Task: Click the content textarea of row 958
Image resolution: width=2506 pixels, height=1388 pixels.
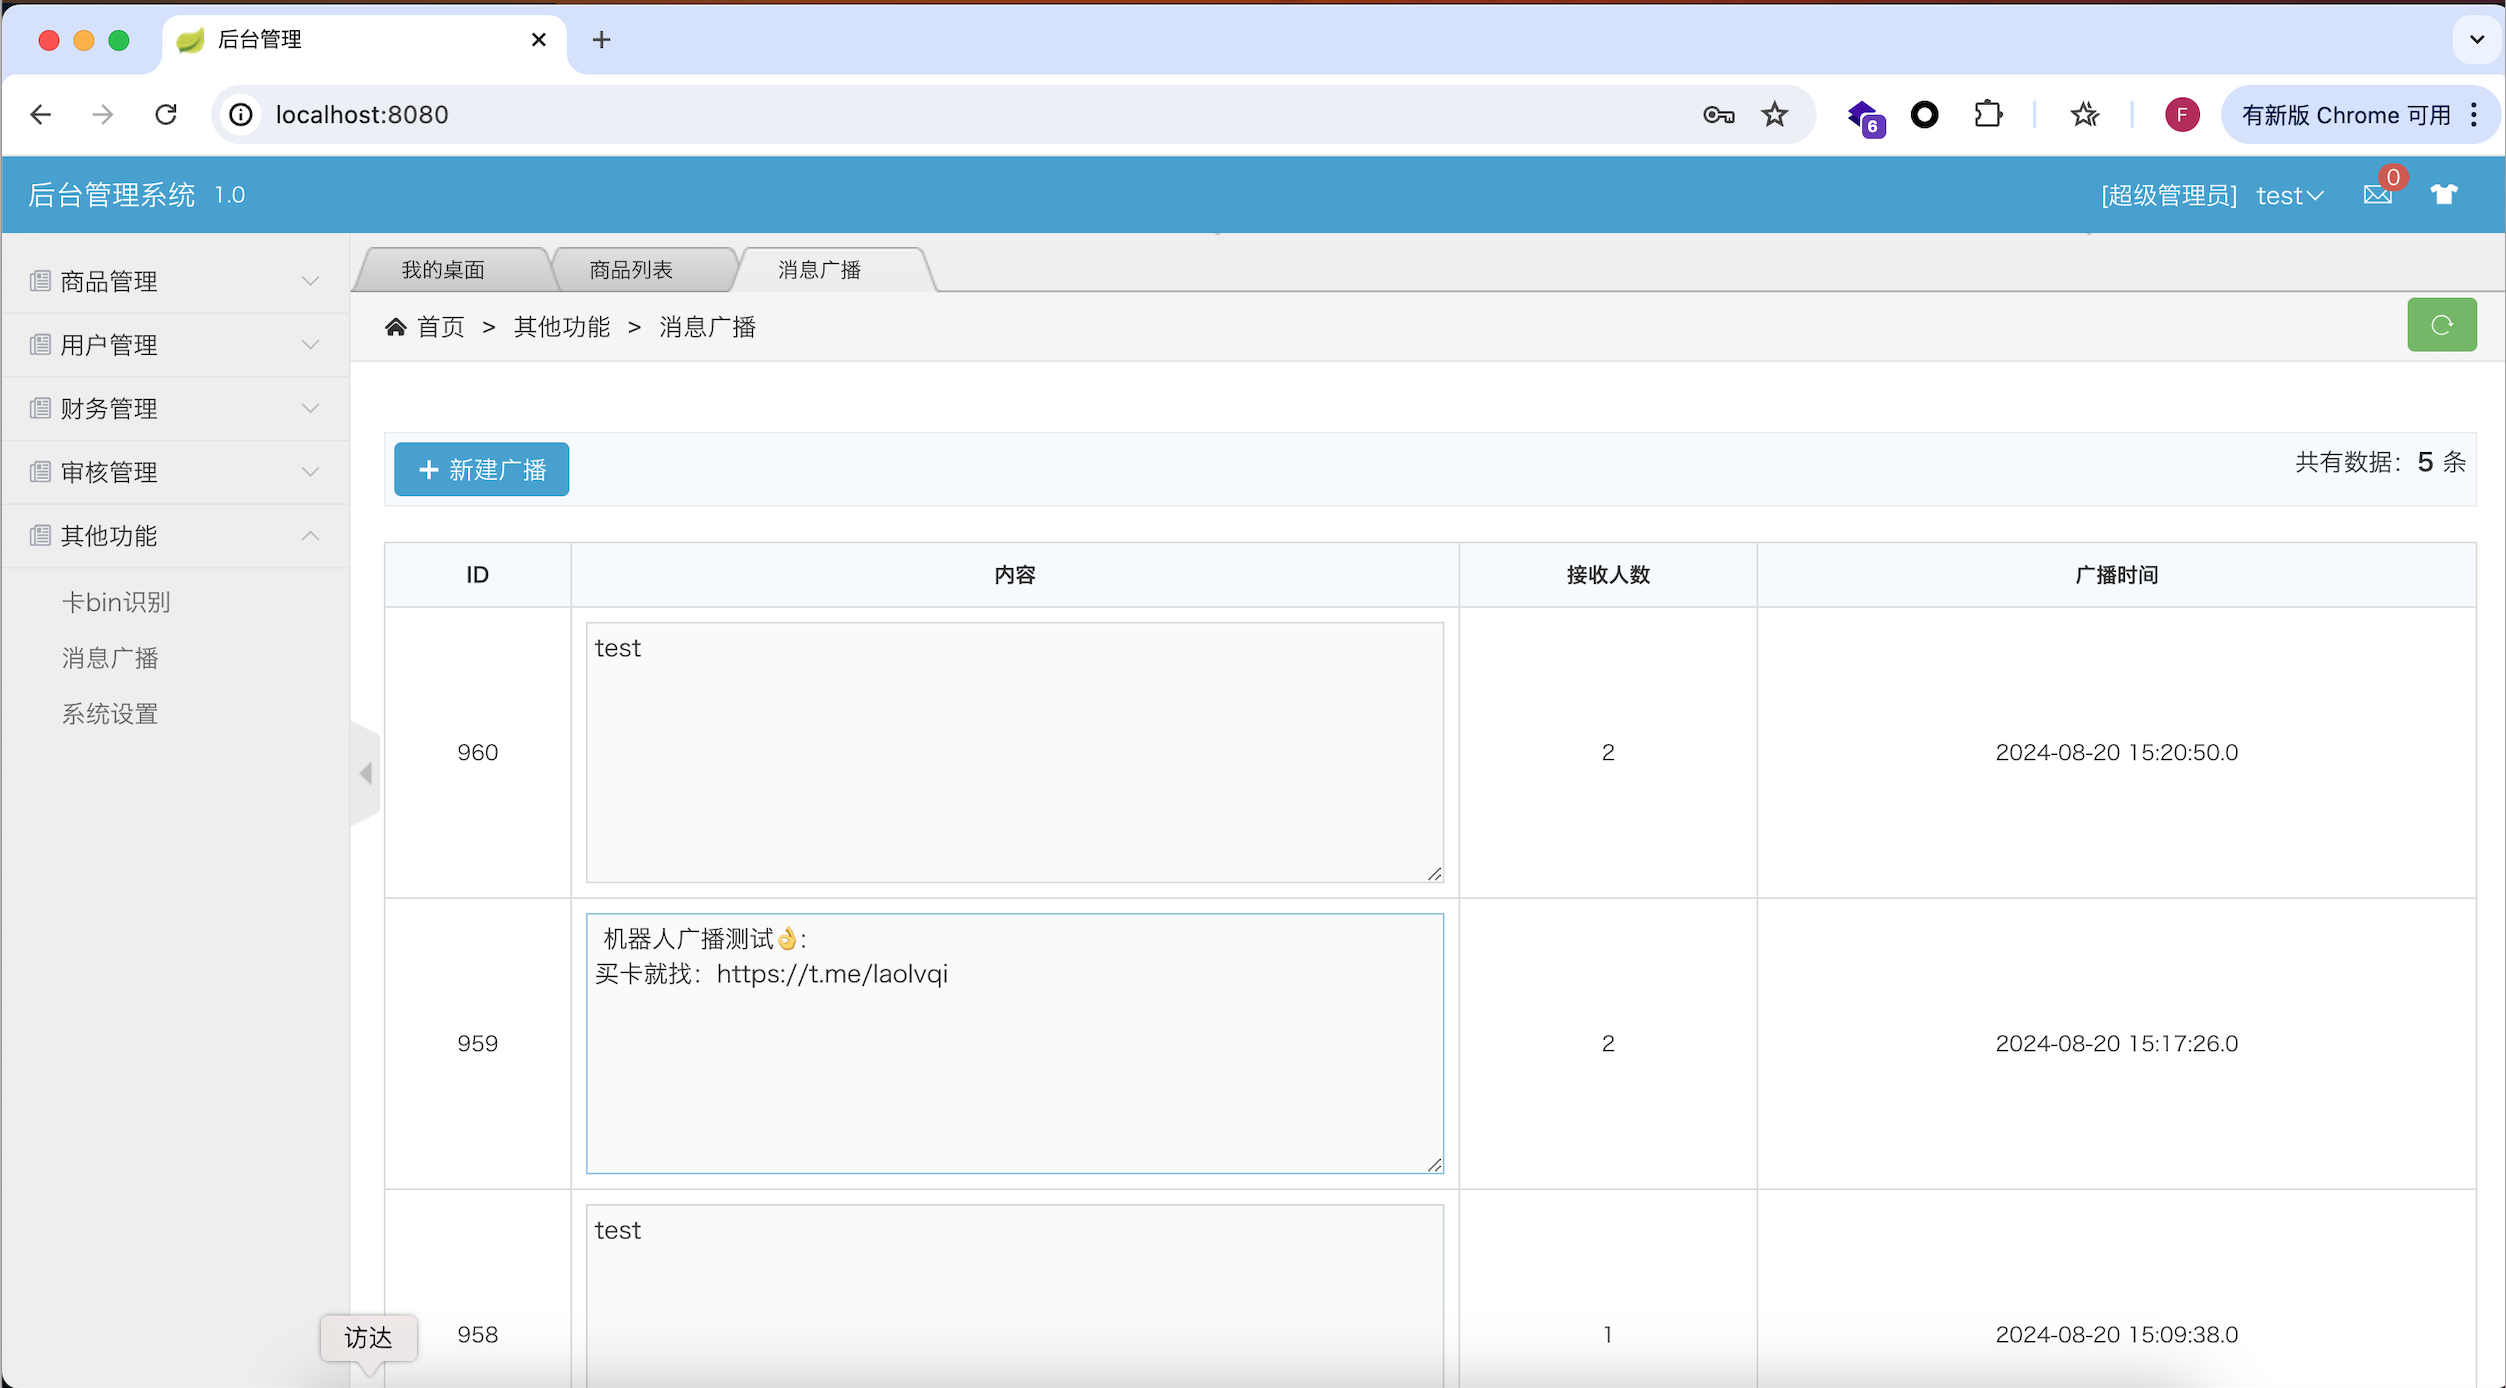Action: pyautogui.click(x=1015, y=1295)
